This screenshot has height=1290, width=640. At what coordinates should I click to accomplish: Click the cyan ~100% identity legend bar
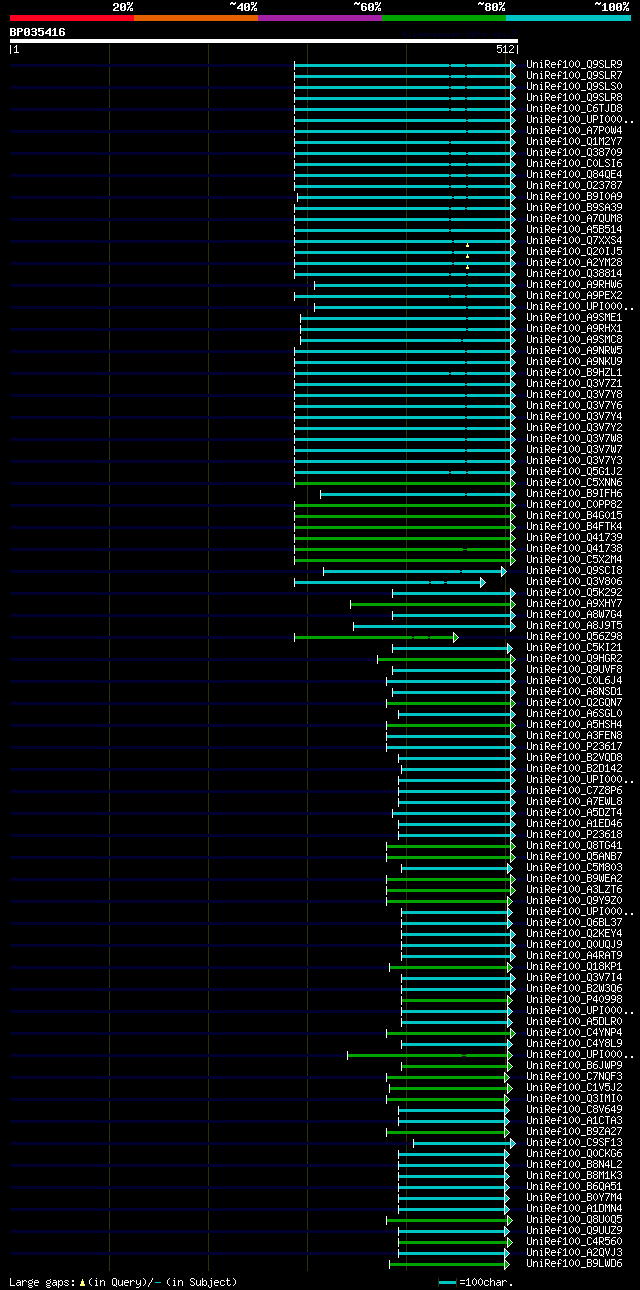click(x=568, y=18)
